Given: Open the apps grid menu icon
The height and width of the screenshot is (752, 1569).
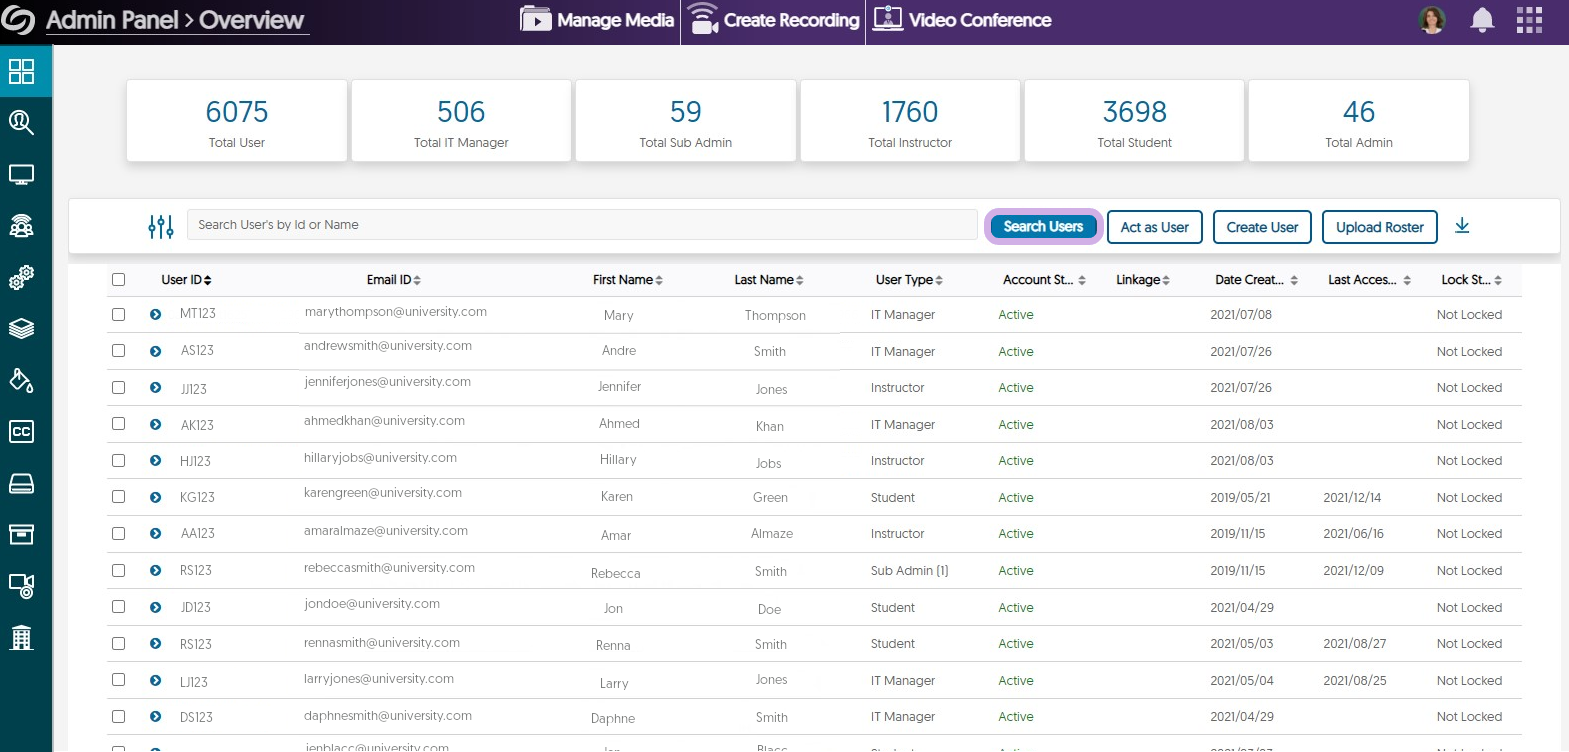Looking at the screenshot, I should click(x=1528, y=20).
